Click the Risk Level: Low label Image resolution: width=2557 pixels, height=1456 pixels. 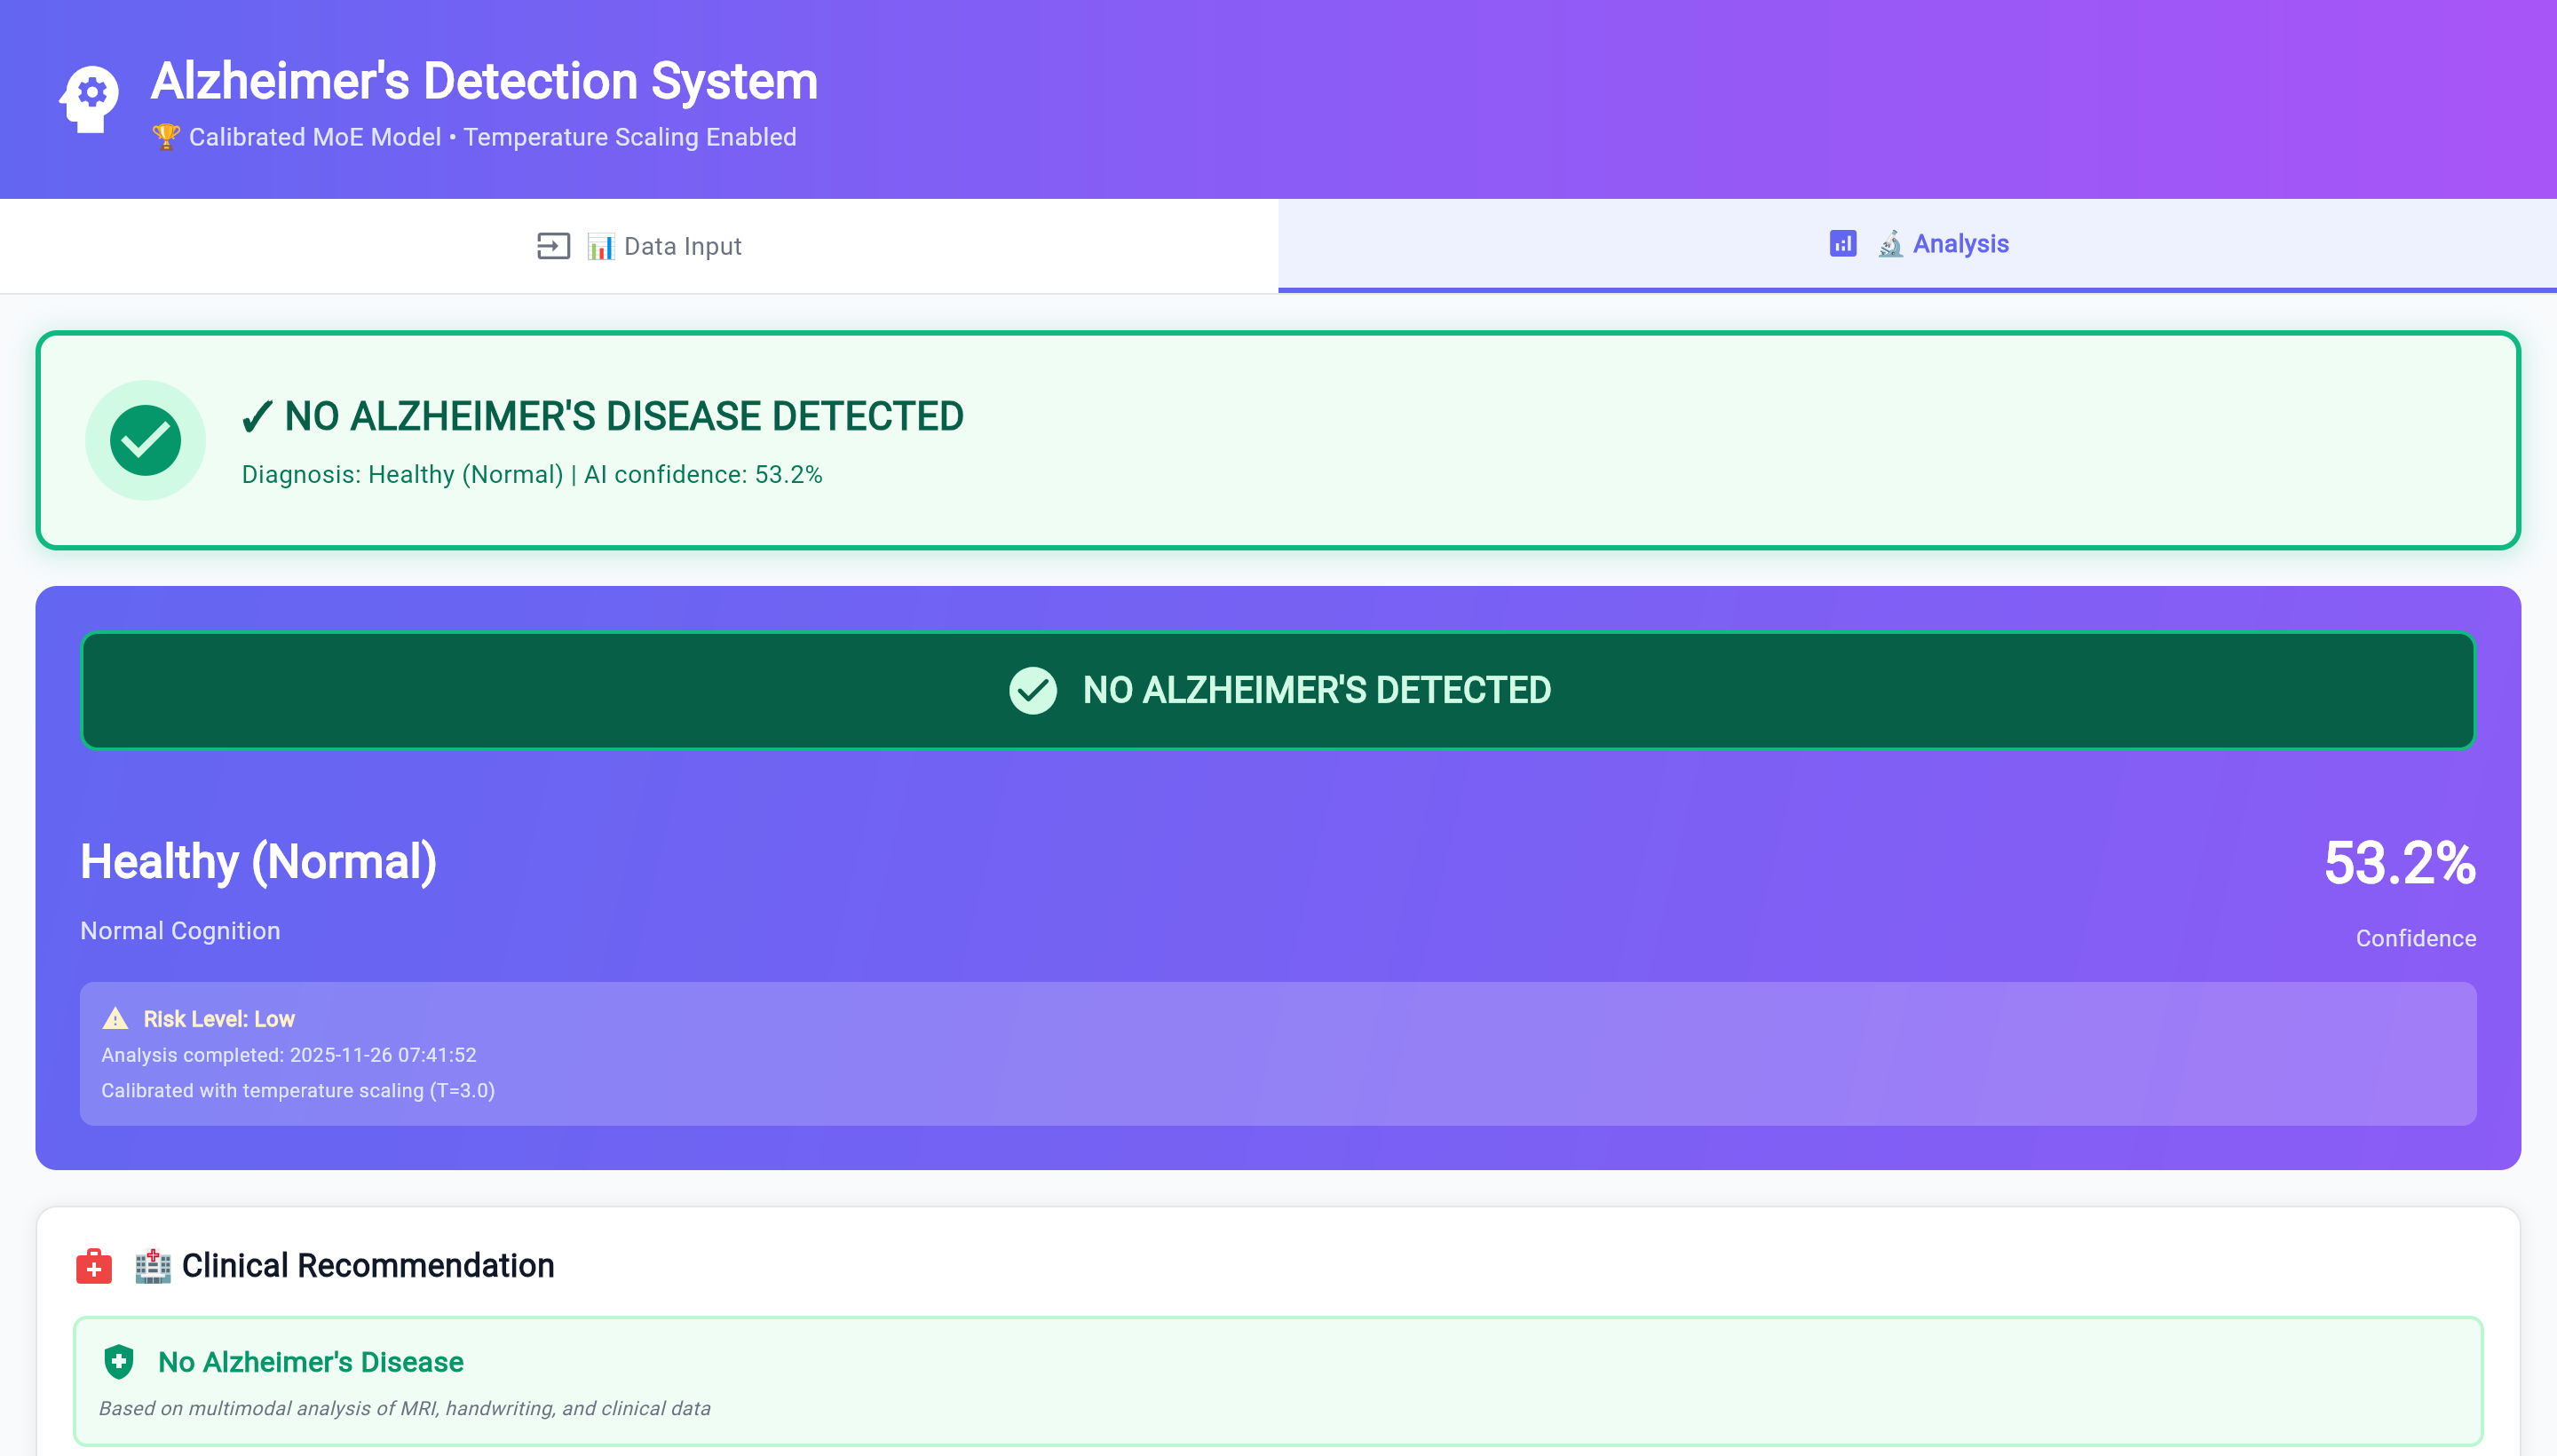219,1019
